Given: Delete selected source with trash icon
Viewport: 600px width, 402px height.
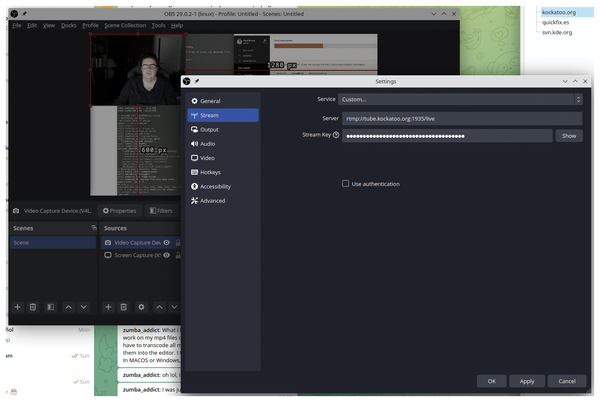Looking at the screenshot, I should 124,307.
